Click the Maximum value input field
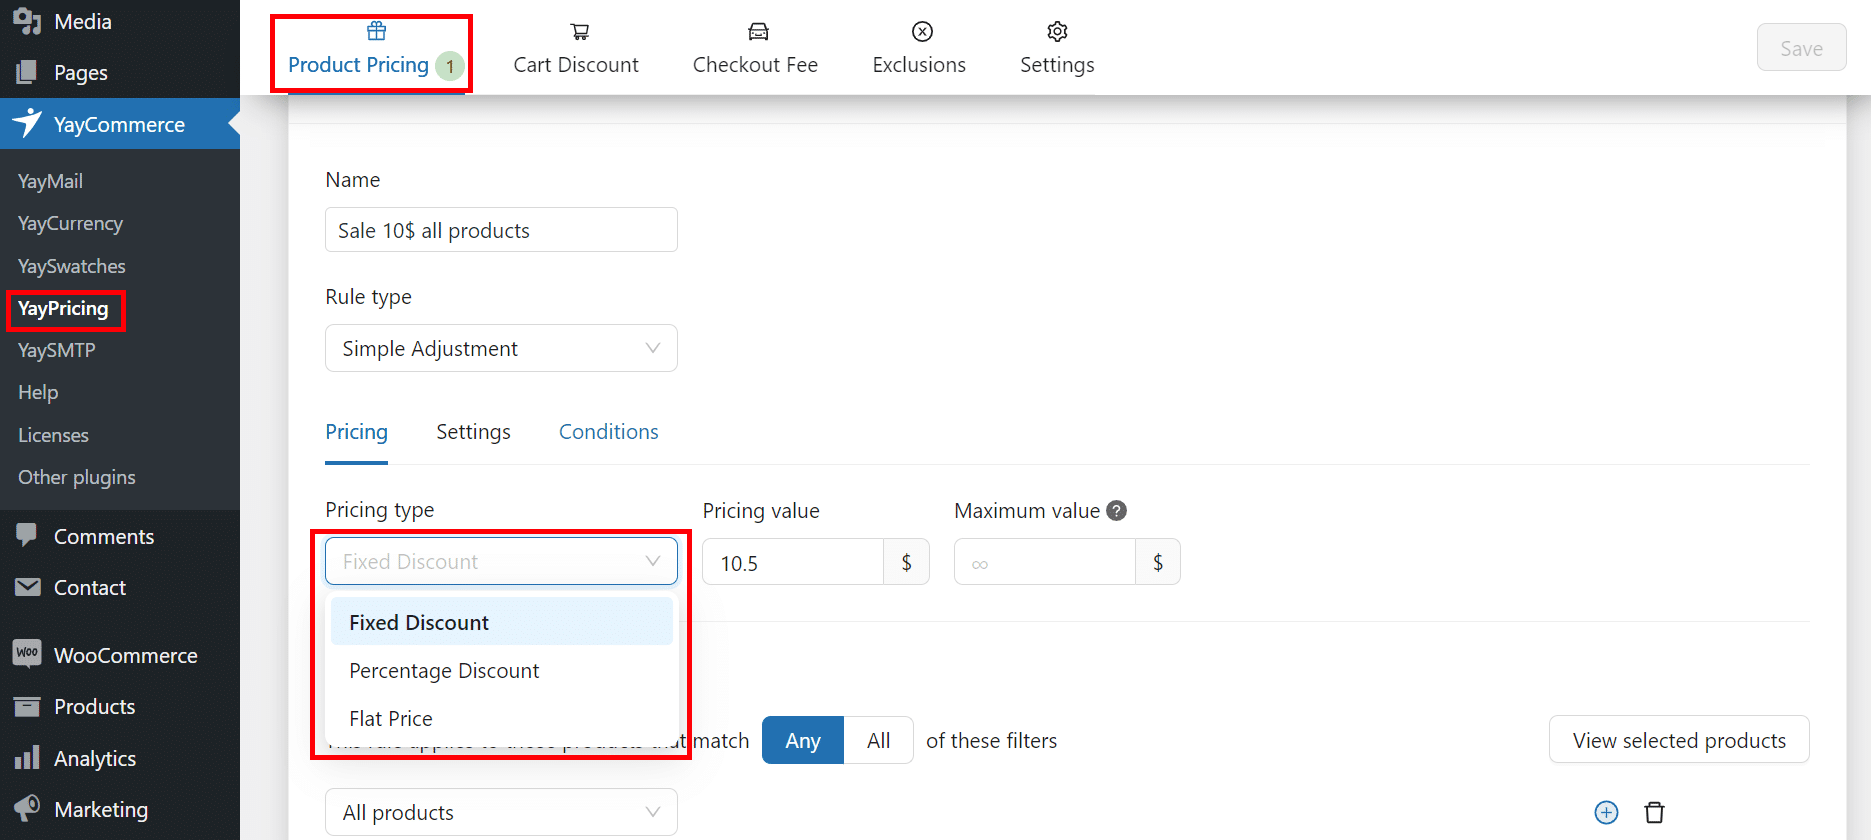 [1045, 562]
